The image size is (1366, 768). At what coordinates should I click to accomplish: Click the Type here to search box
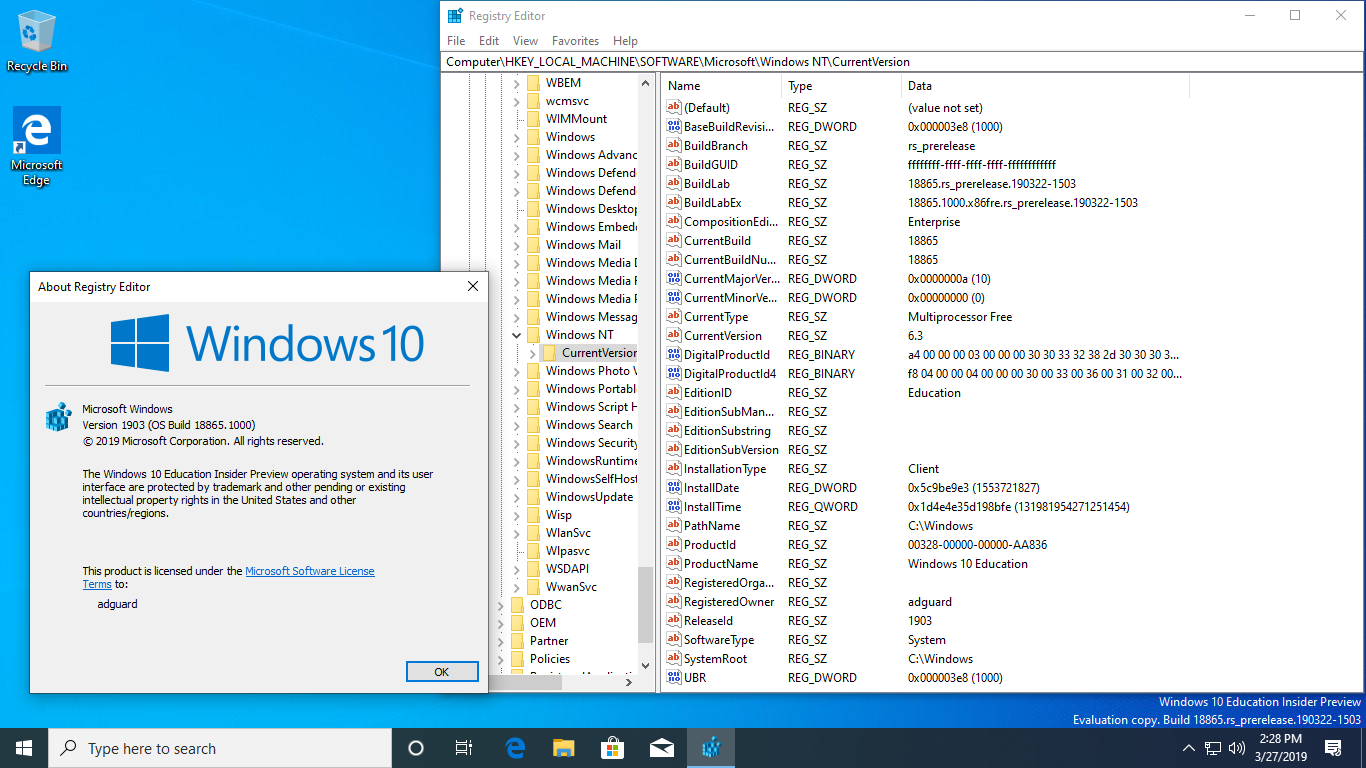[x=220, y=748]
